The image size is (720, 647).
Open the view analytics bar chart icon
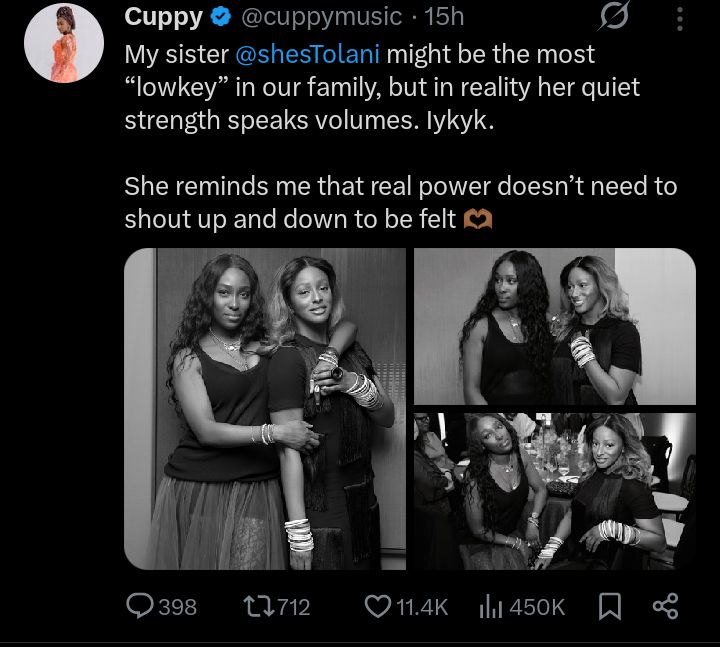(x=490, y=606)
